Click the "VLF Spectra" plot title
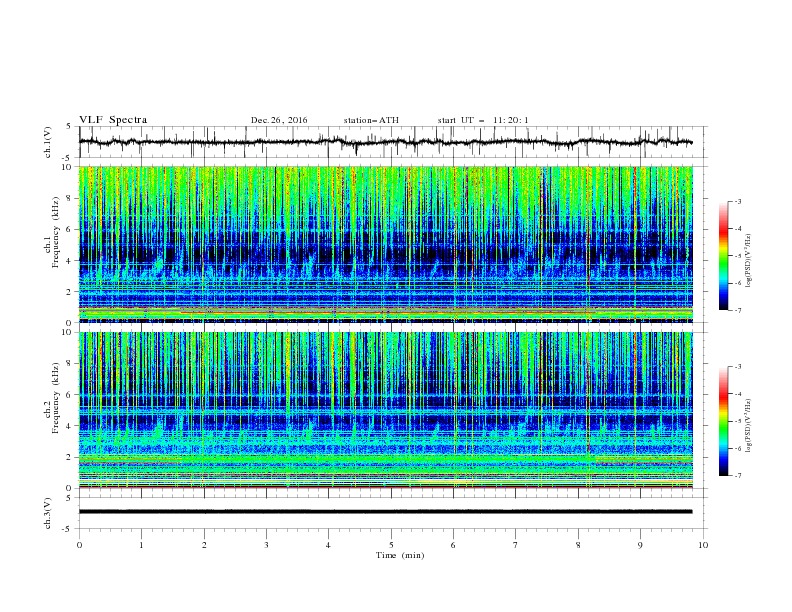This screenshot has width=792, height=612. pyautogui.click(x=113, y=120)
